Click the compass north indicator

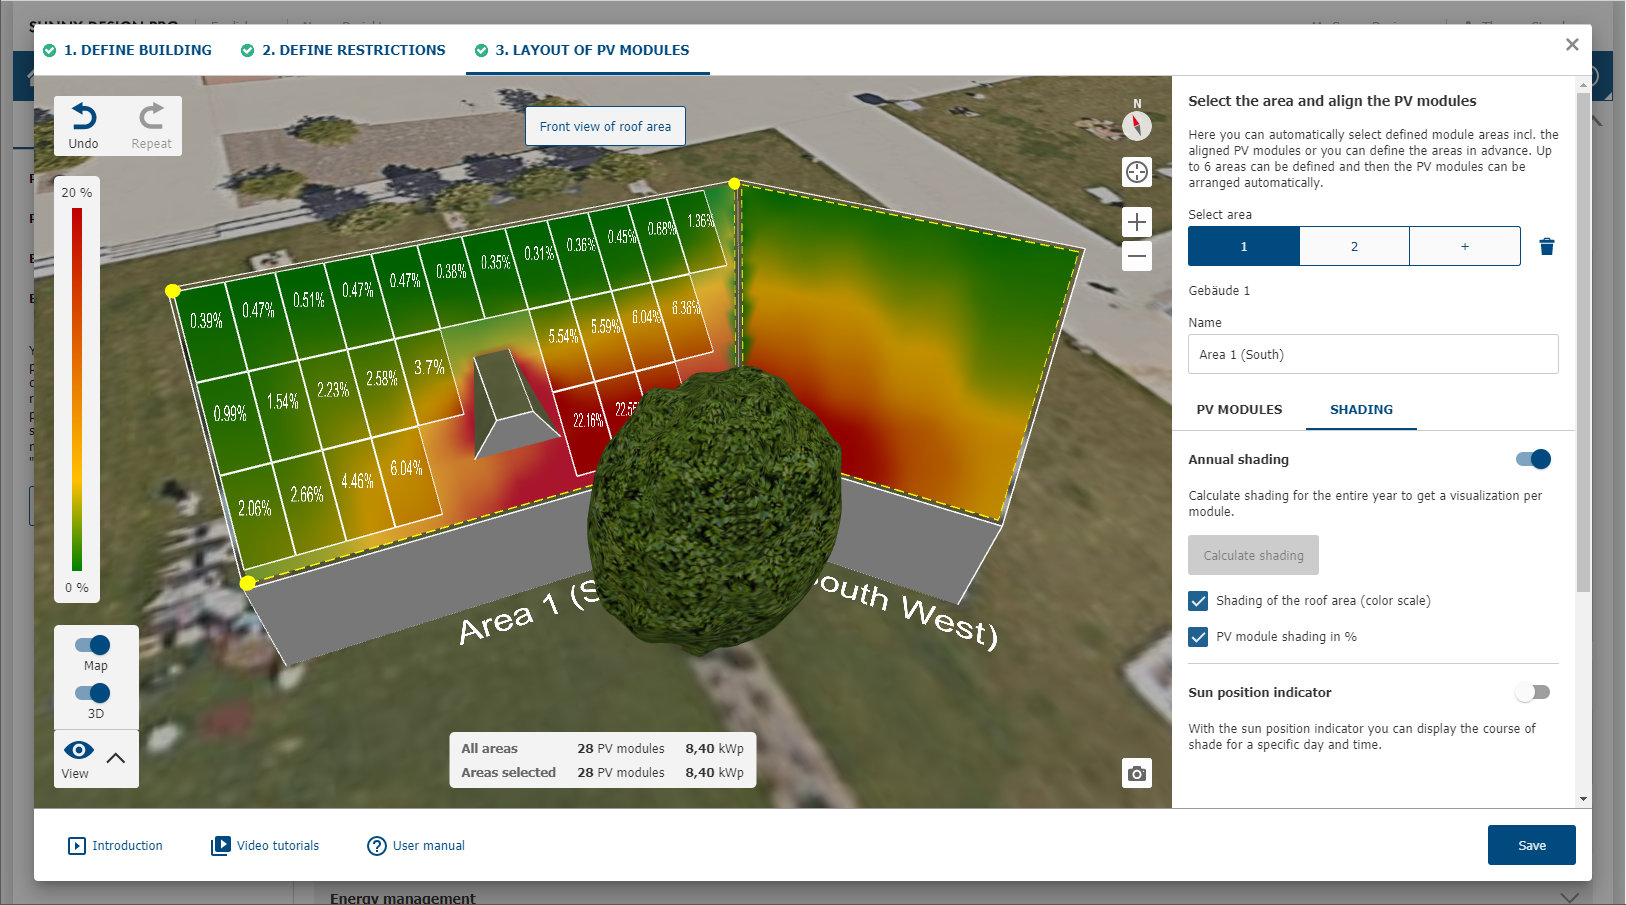tap(1137, 126)
